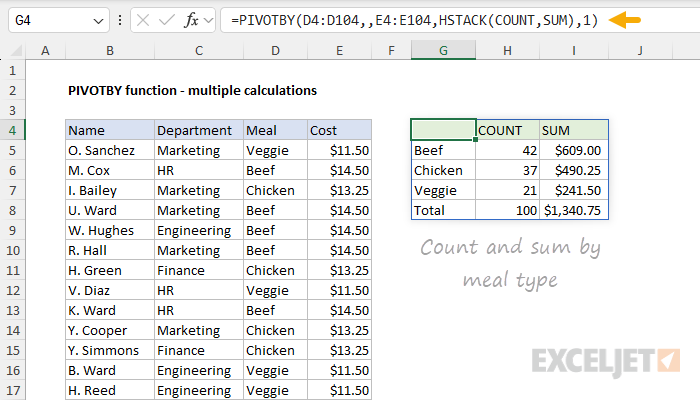Select column G header
700x400 pixels.
pos(443,50)
